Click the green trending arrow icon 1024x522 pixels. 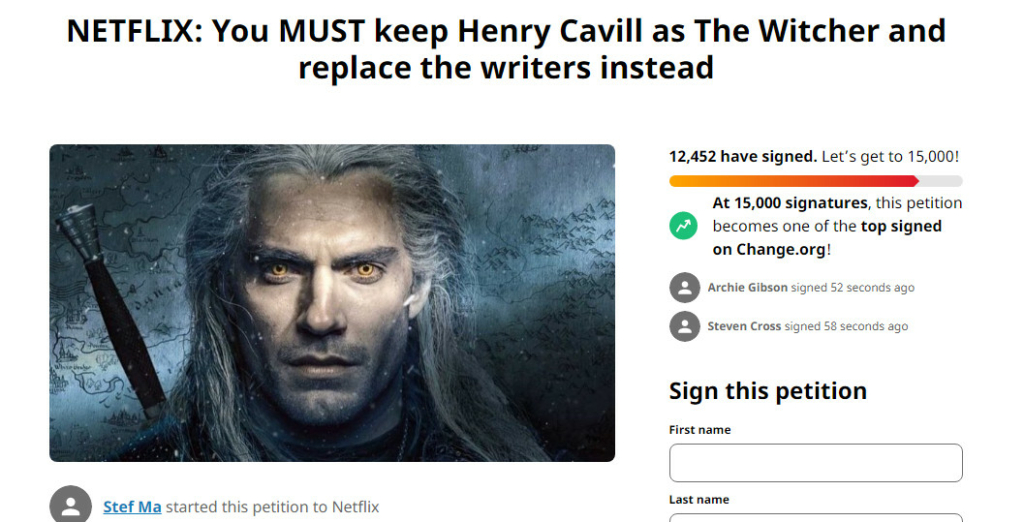click(684, 226)
